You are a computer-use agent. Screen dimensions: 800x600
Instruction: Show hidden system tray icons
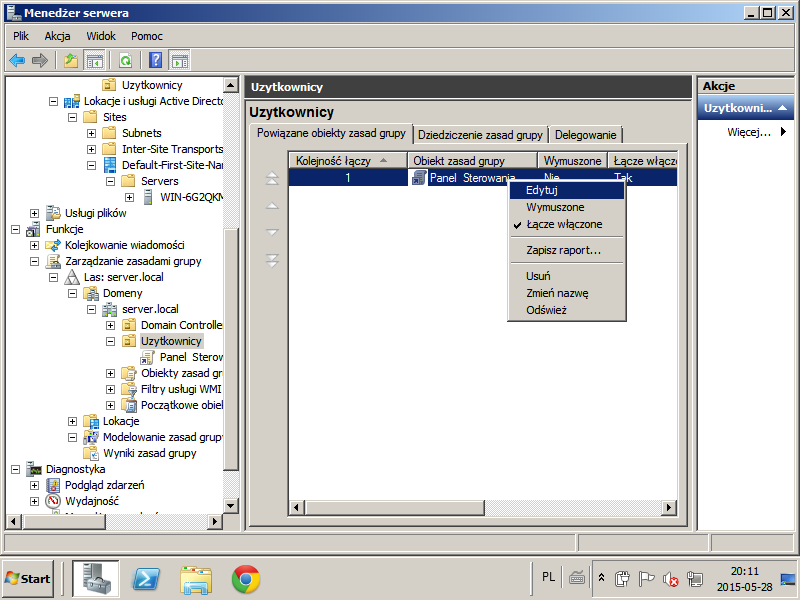[x=602, y=578]
